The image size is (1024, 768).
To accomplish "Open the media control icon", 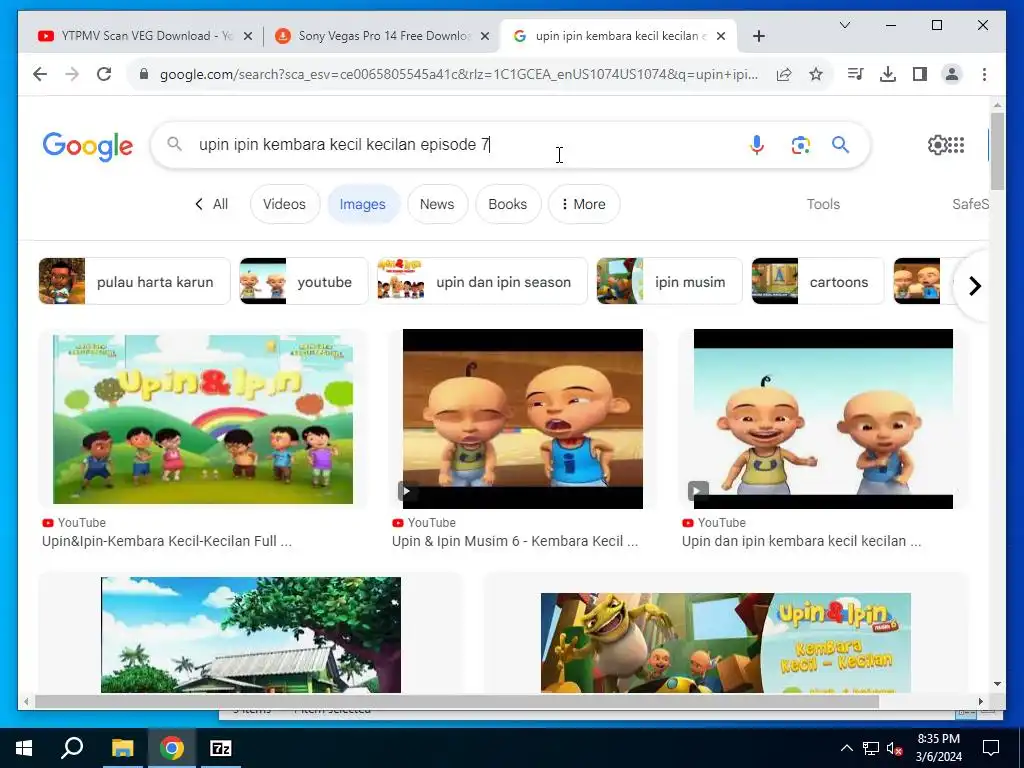I will click(855, 74).
